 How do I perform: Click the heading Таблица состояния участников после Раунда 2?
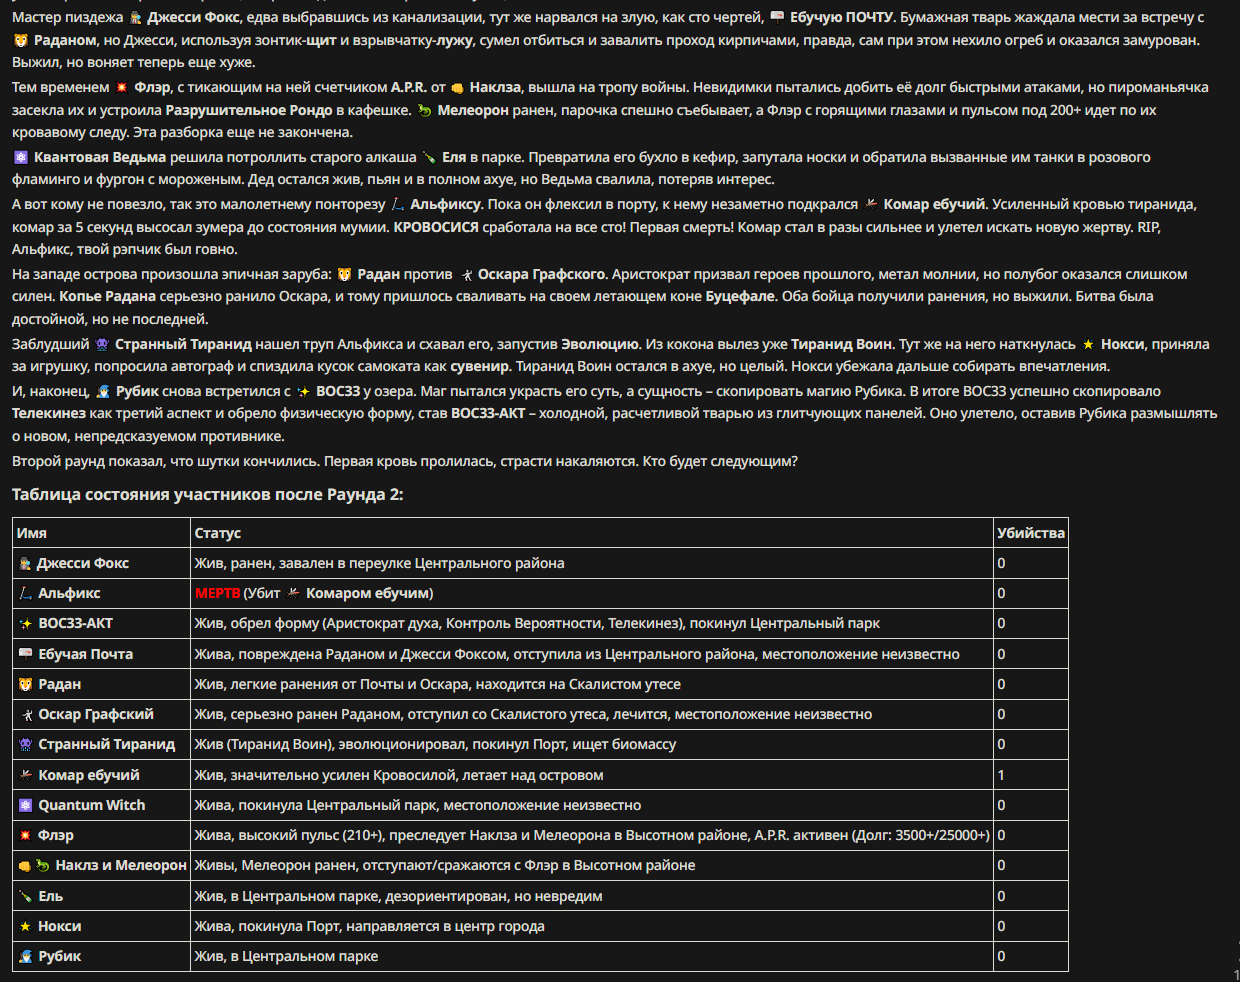click(x=208, y=495)
